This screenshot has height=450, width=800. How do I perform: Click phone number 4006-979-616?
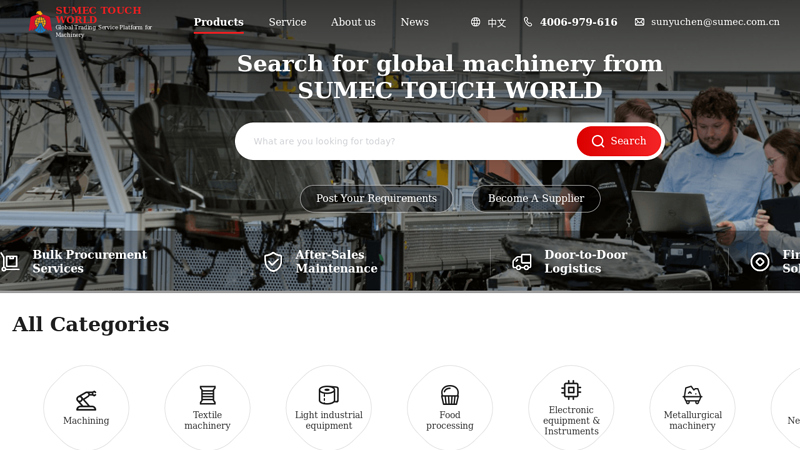(579, 22)
